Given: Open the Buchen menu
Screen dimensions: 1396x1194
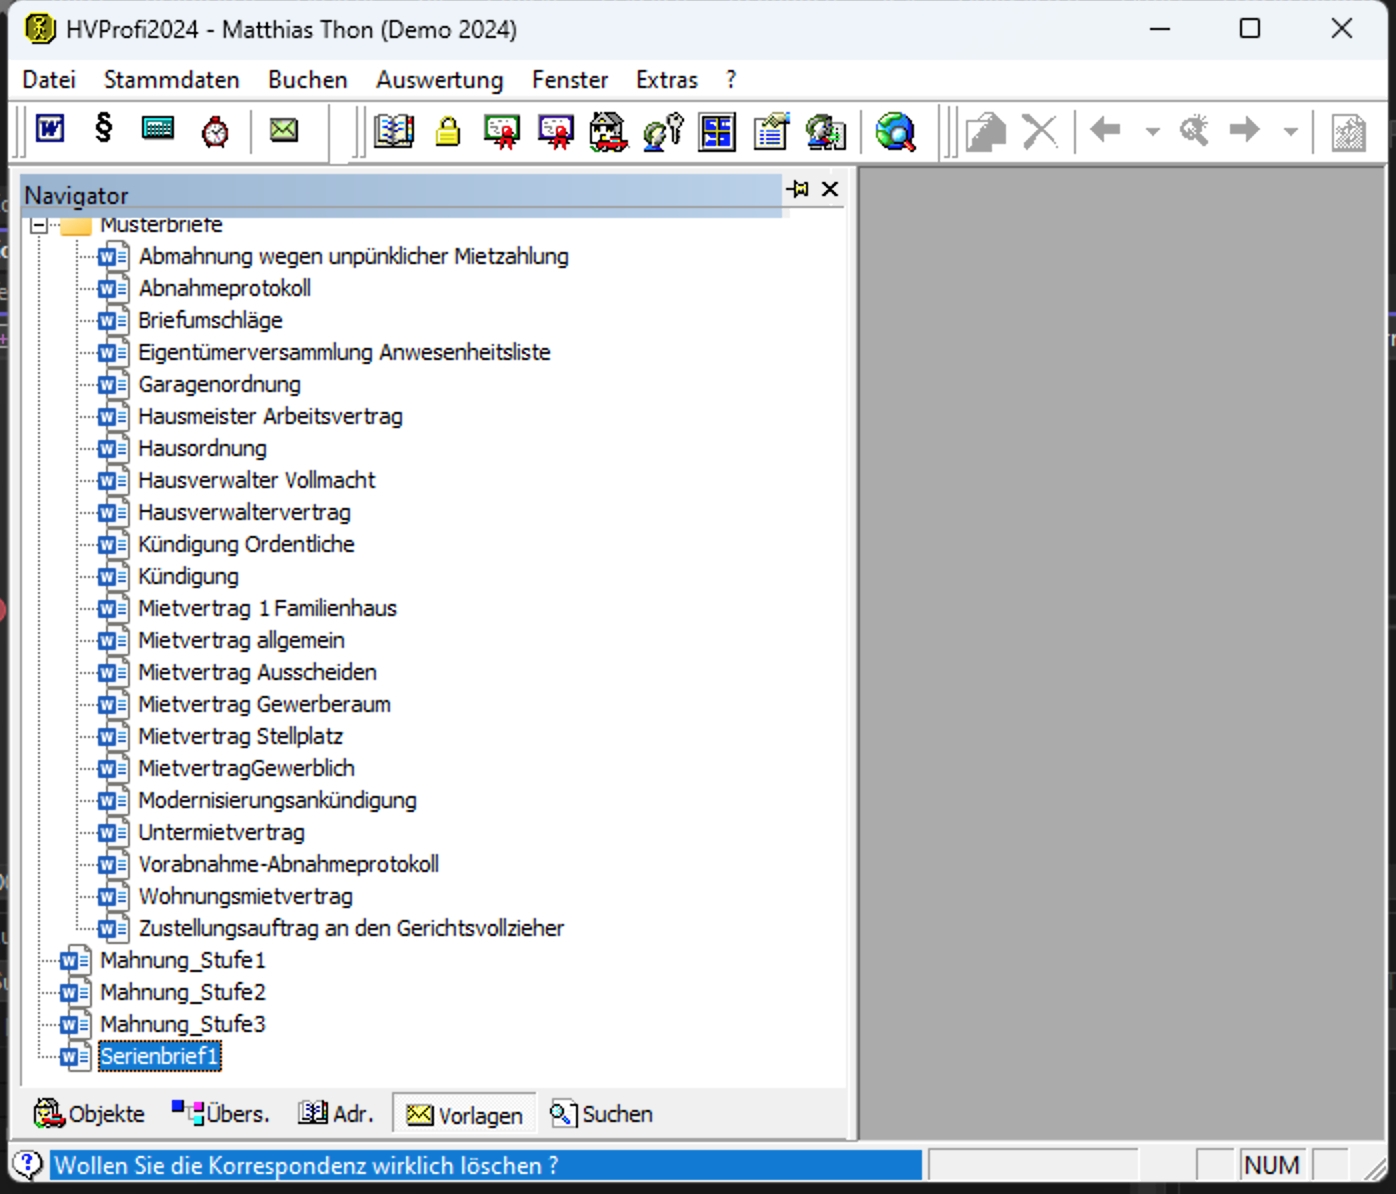Looking at the screenshot, I should 308,80.
